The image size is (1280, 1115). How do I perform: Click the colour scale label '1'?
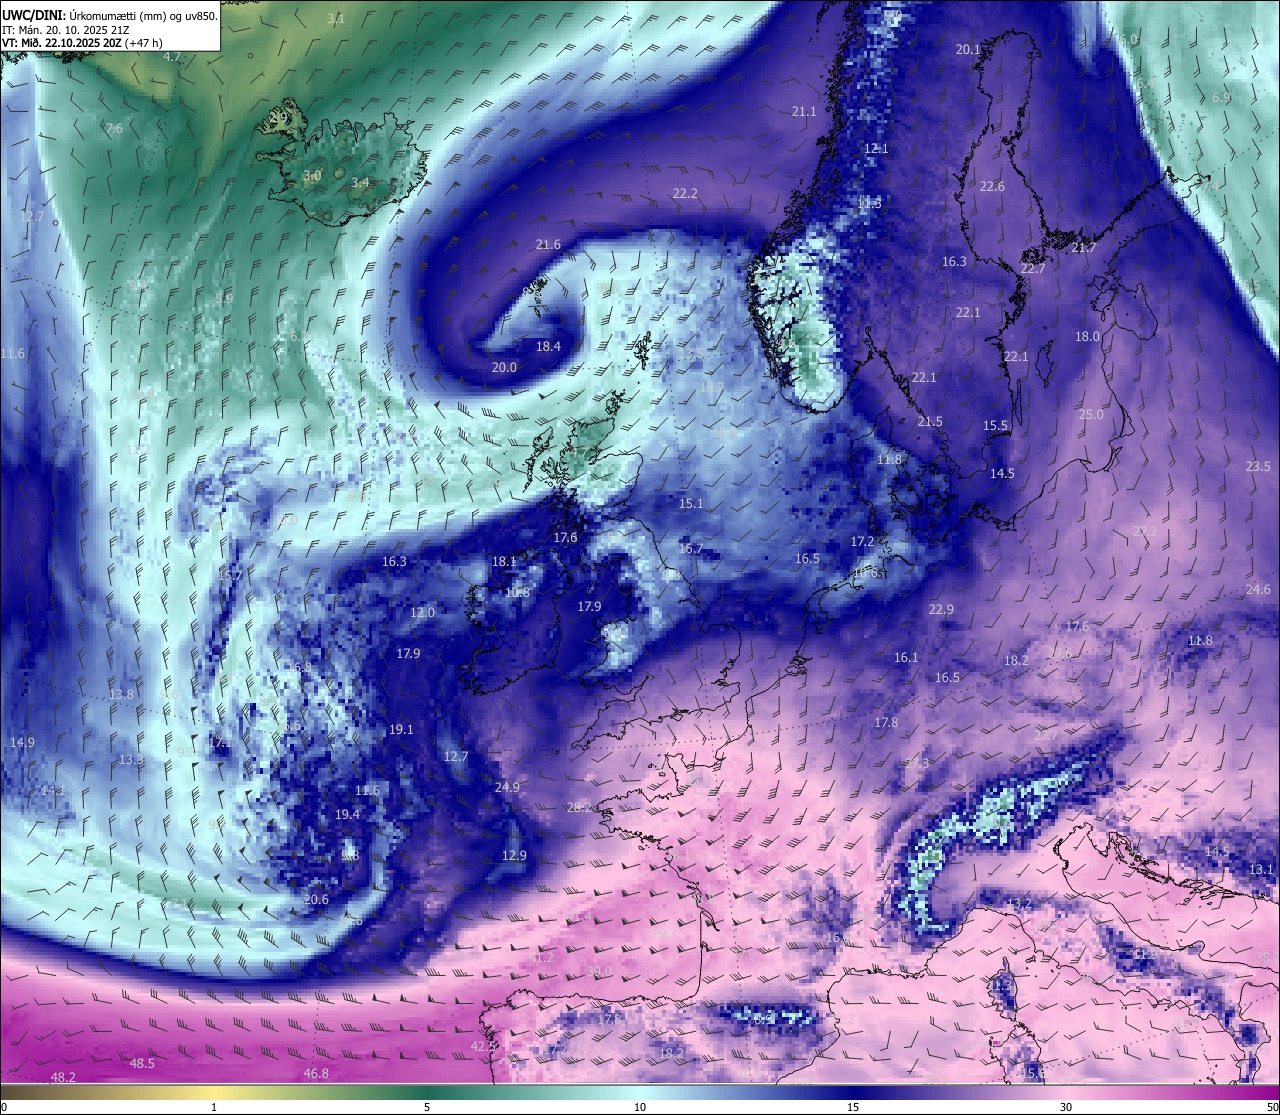click(x=214, y=1106)
